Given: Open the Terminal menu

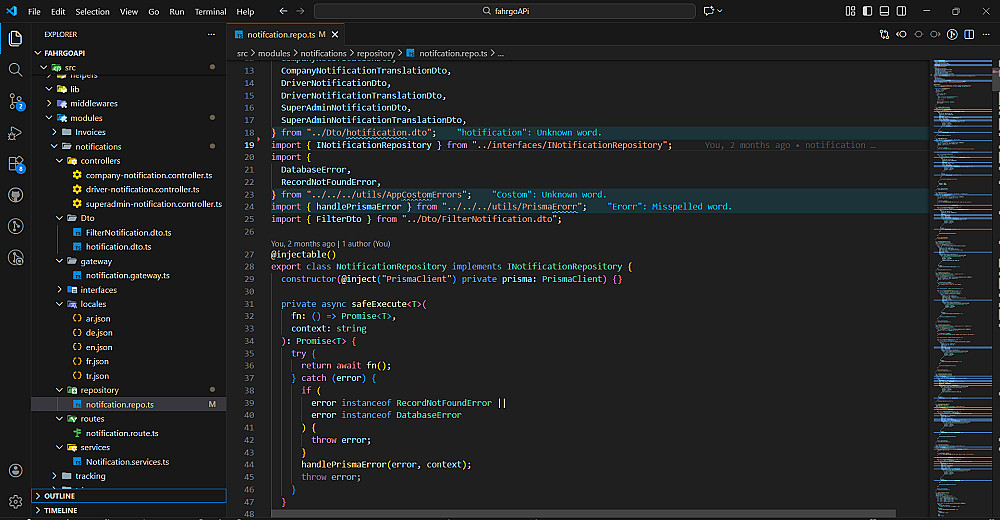Looking at the screenshot, I should [x=210, y=12].
